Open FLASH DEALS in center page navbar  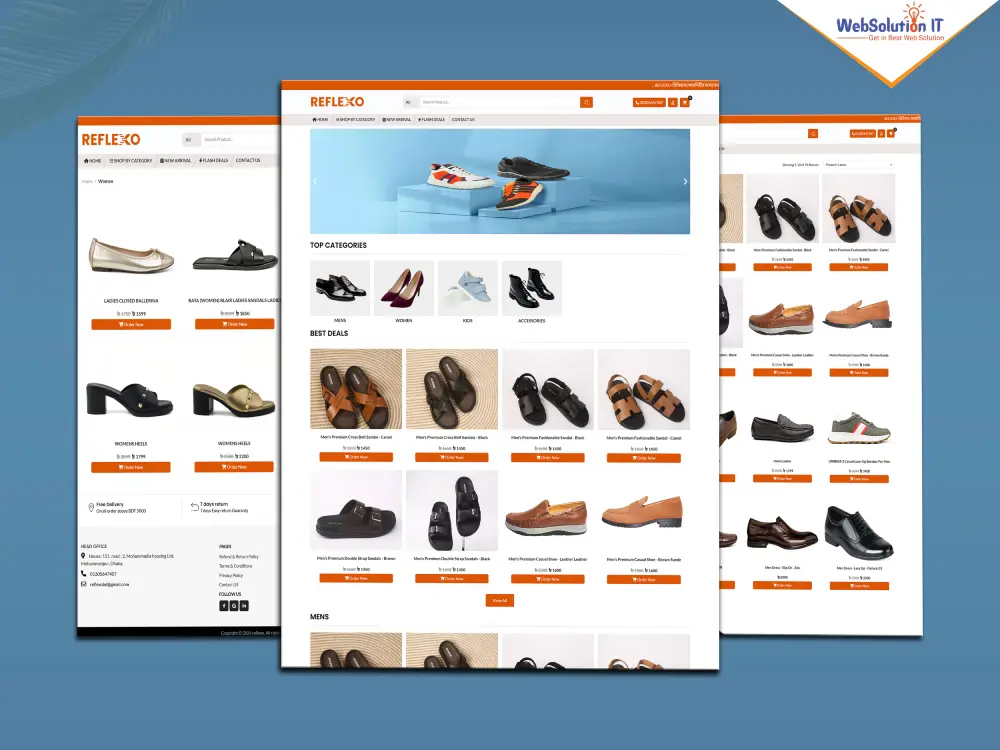[x=431, y=119]
